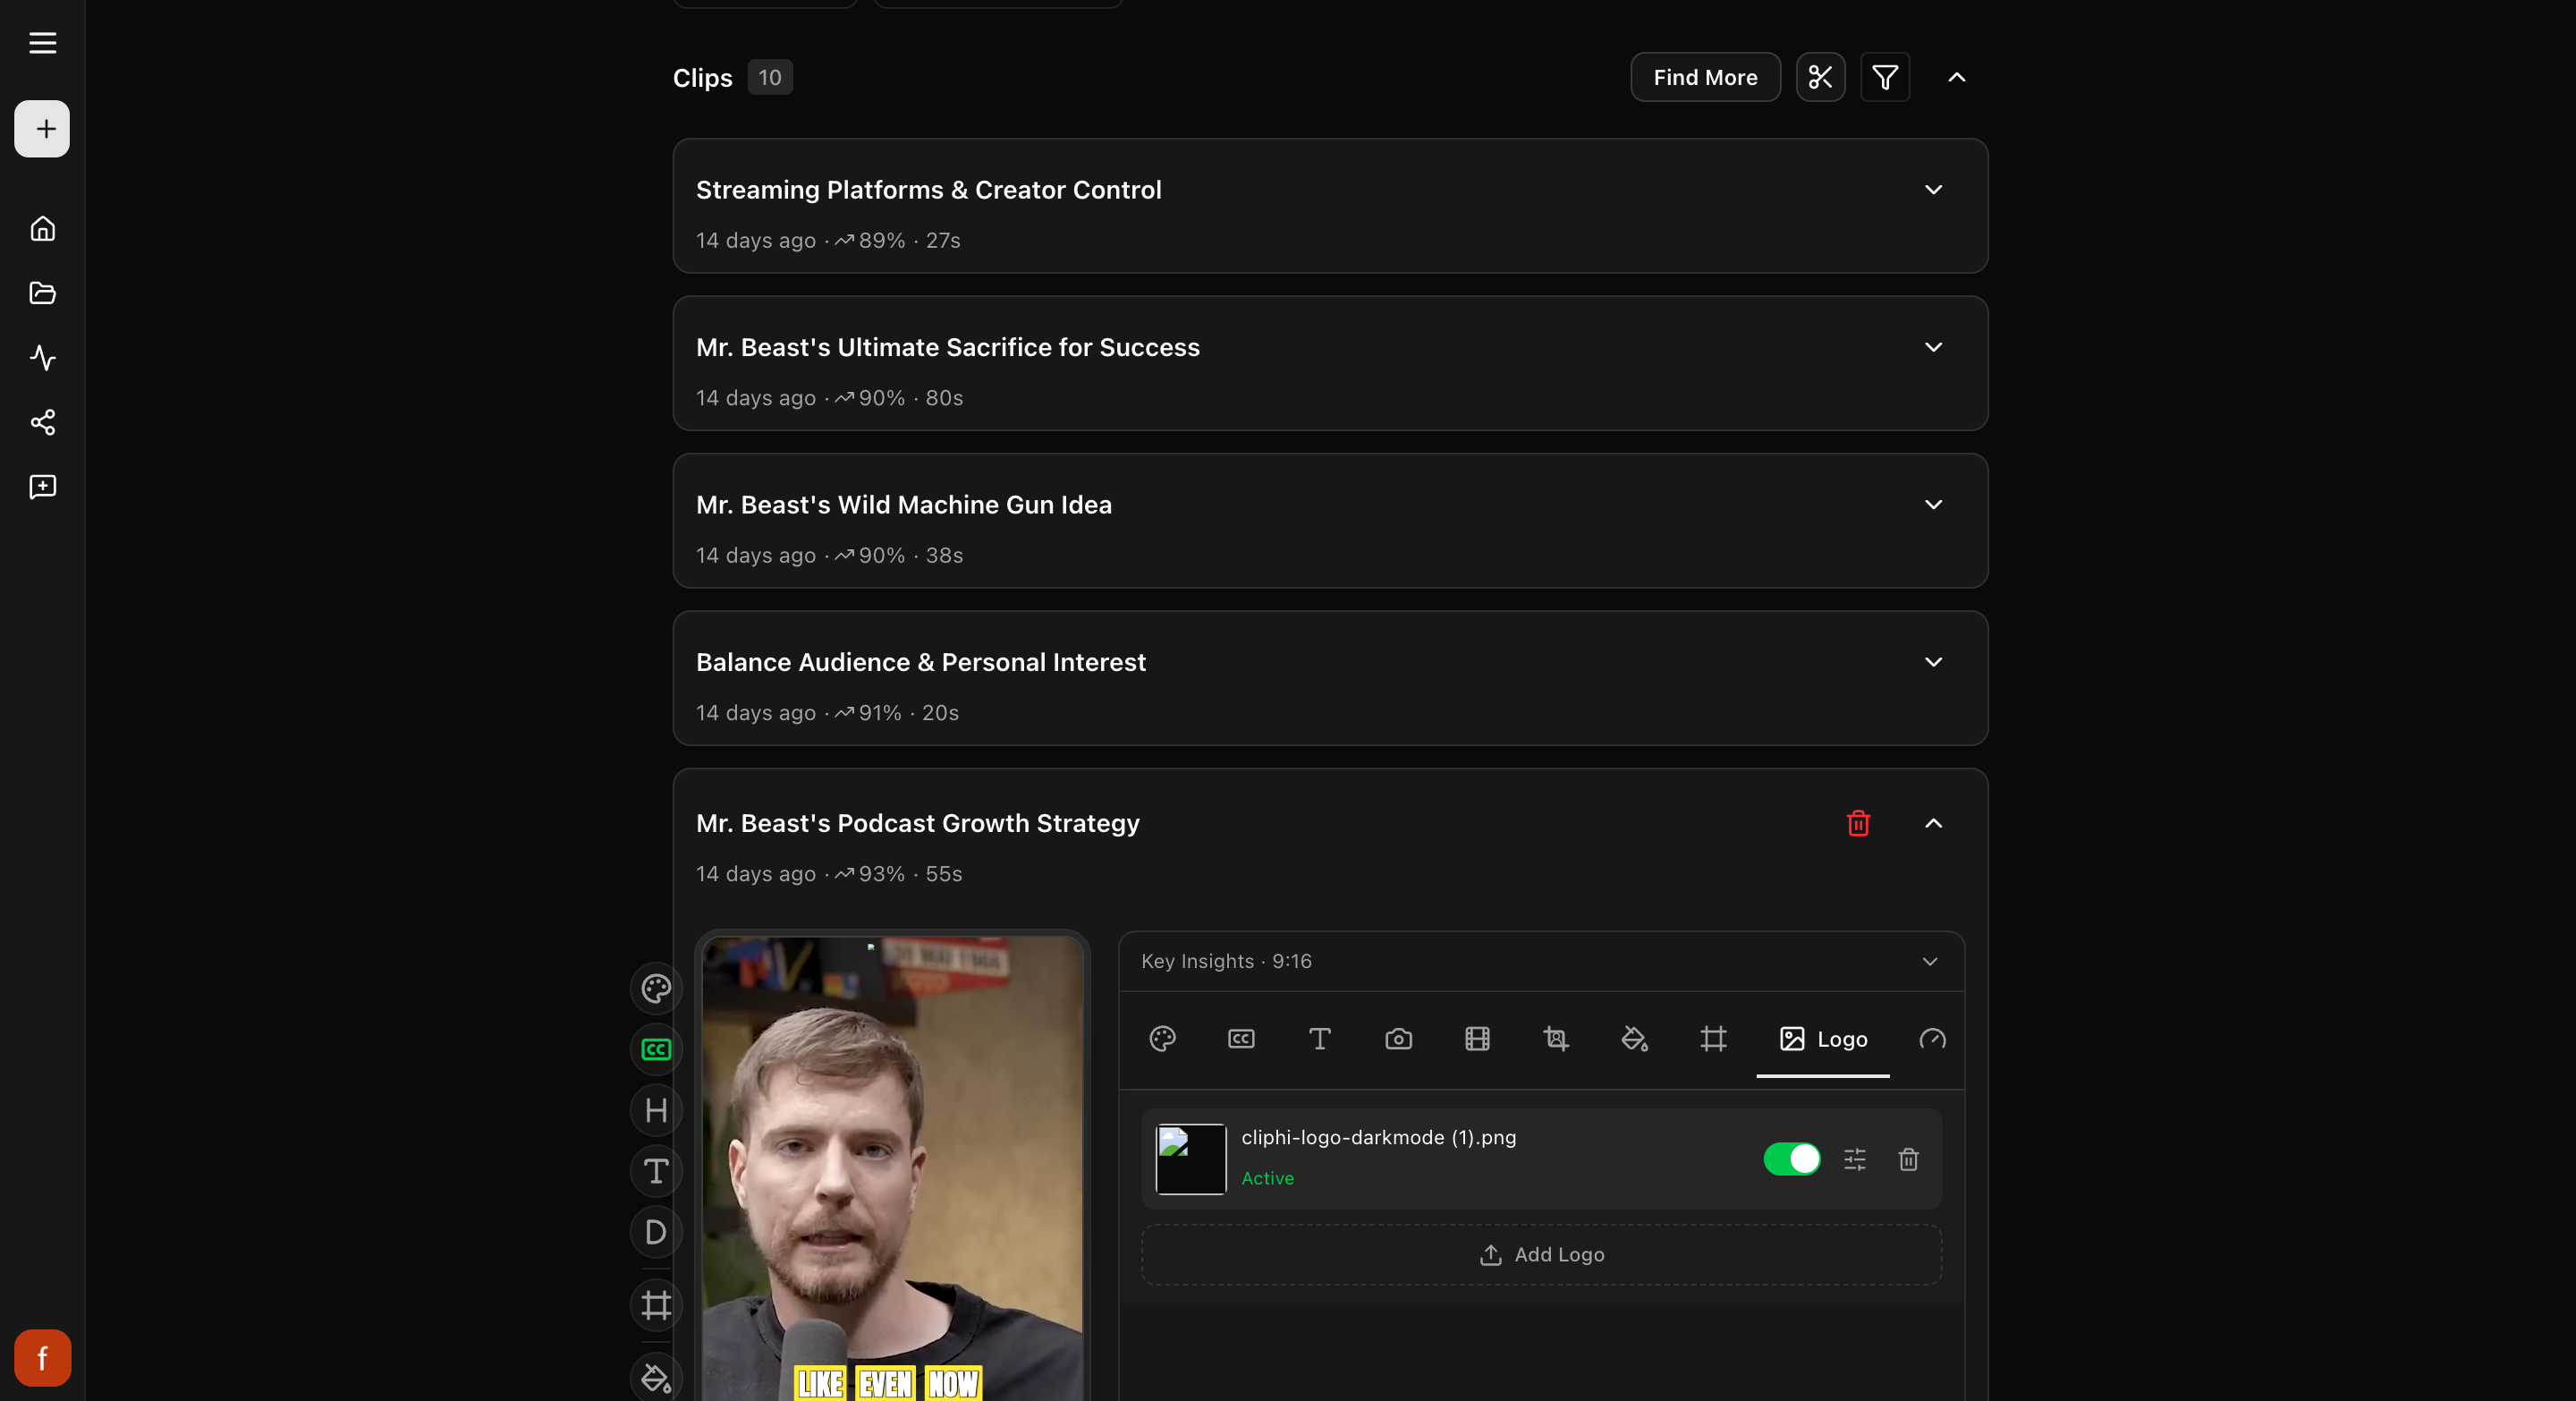
Task: Switch to the speed gauge tab in editor
Action: click(x=1932, y=1039)
